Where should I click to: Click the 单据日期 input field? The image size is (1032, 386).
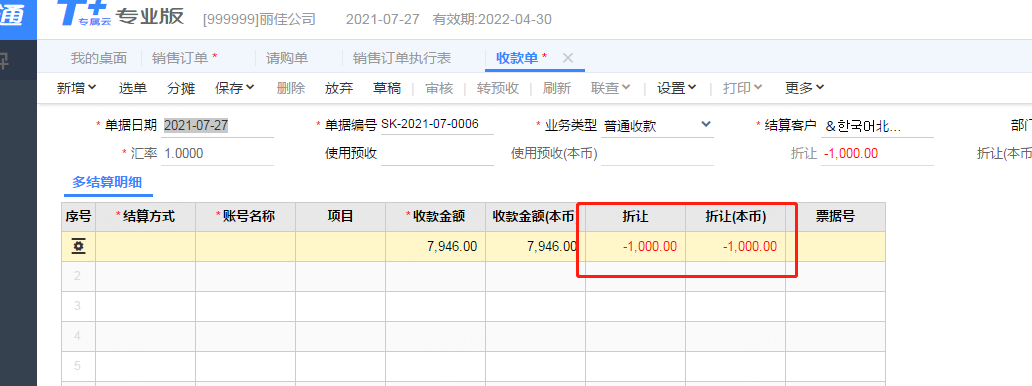click(218, 125)
